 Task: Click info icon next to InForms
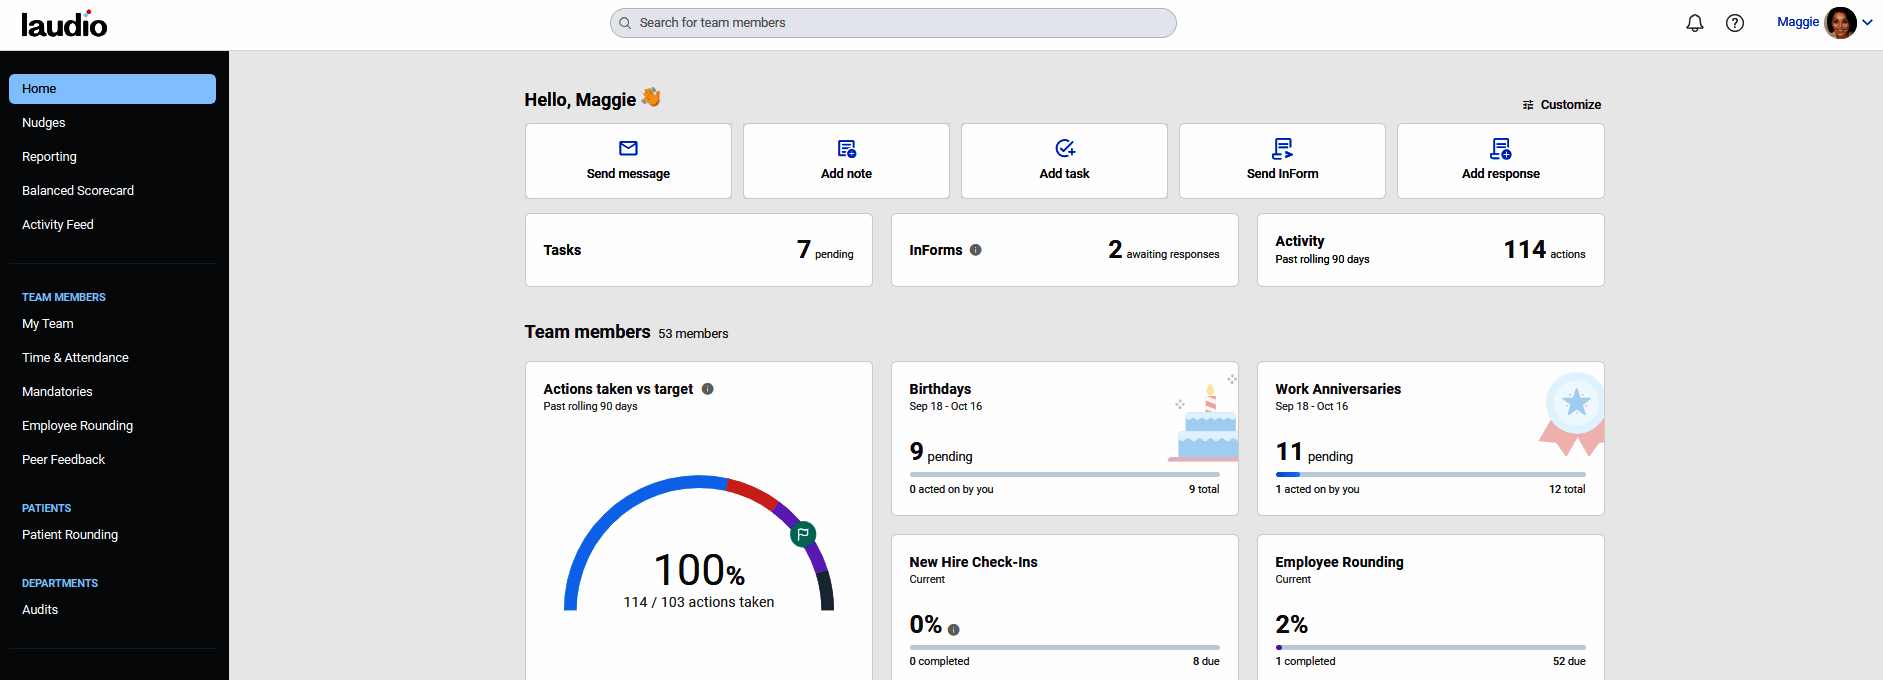976,250
